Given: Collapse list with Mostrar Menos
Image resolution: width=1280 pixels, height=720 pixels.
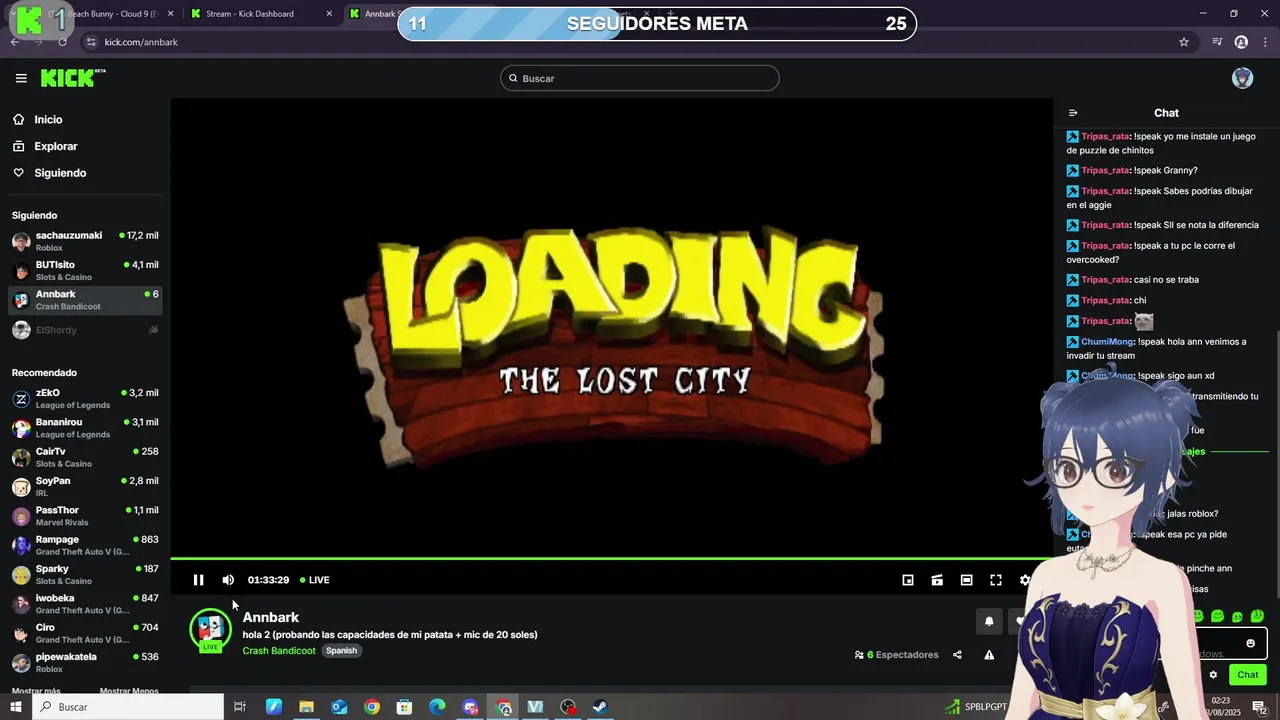Looking at the screenshot, I should coord(129,691).
